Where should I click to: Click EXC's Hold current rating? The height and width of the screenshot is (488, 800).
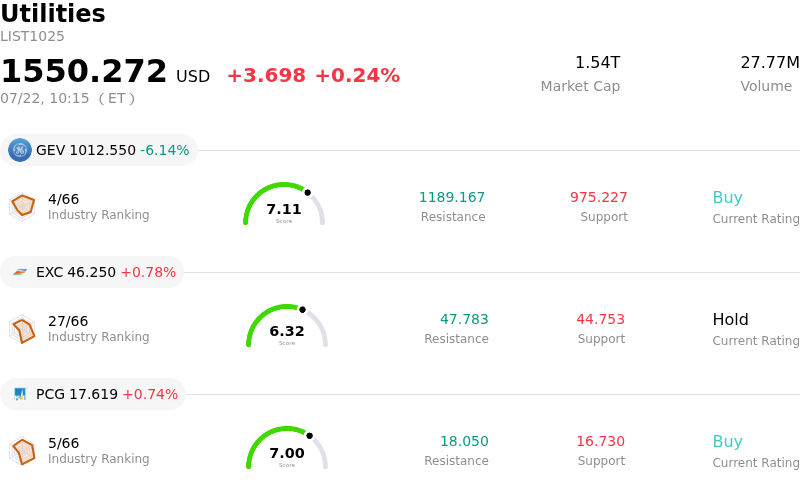pyautogui.click(x=731, y=320)
